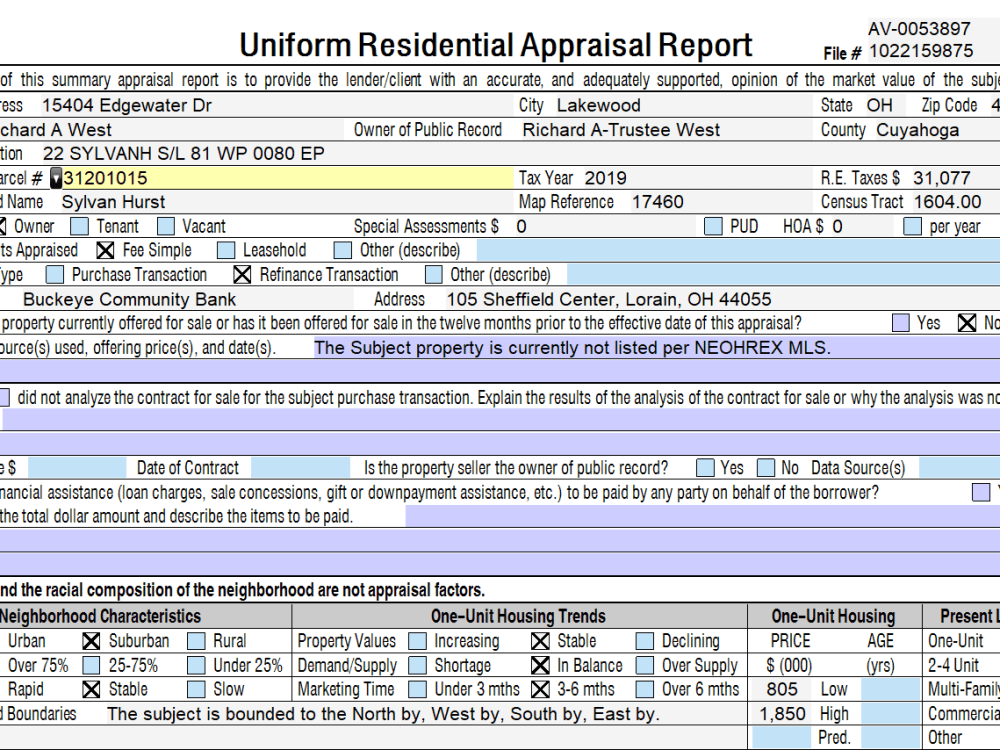
Task: Toggle 3-6 mths marketing time checkbox
Action: pyautogui.click(x=540, y=689)
